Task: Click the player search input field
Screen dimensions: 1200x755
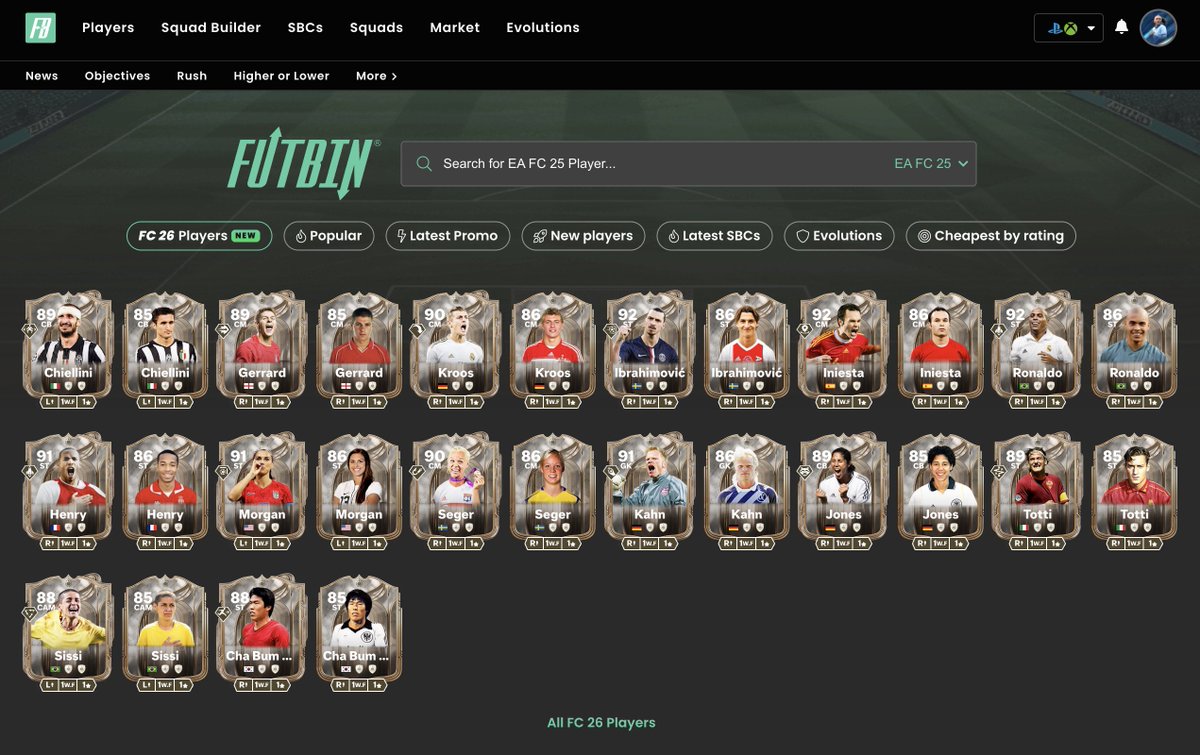Action: [x=688, y=164]
